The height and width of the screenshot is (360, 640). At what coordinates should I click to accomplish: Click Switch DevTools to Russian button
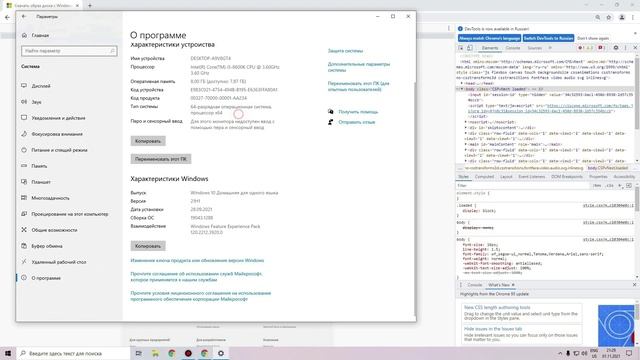point(548,38)
